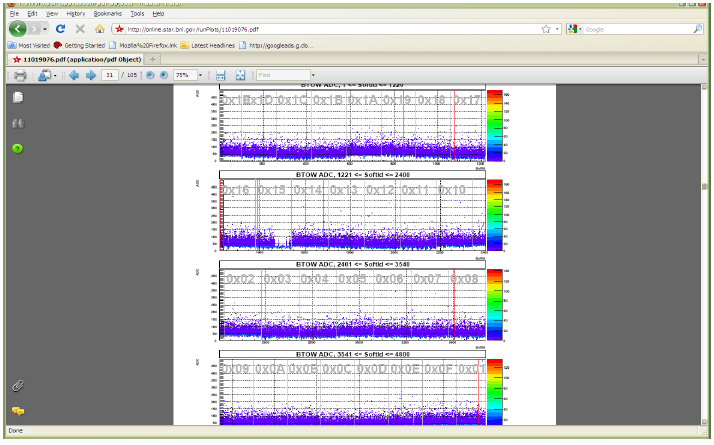
Task: Expand the Find box options dropdown
Action: coord(313,75)
